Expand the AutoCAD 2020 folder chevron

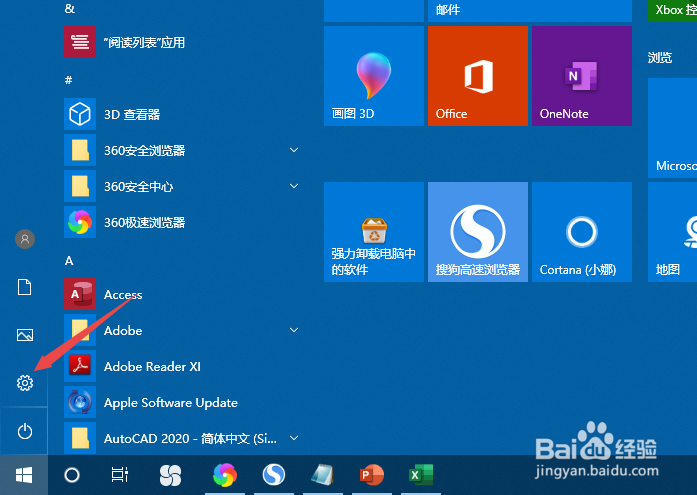coord(294,438)
